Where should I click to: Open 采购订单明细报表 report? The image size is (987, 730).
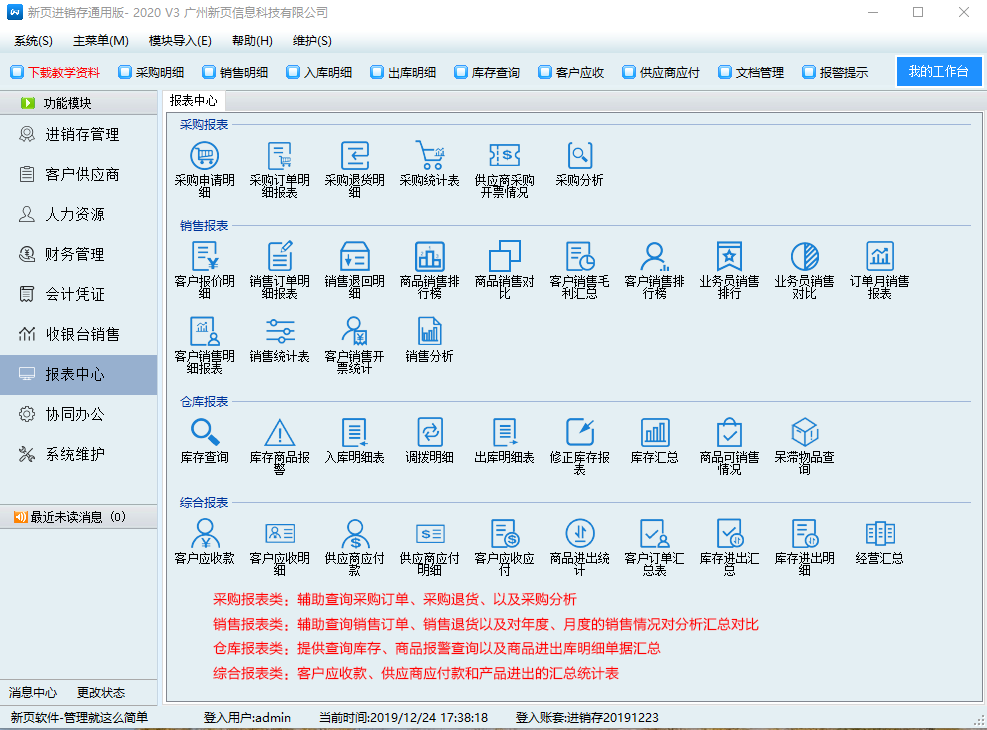click(x=279, y=155)
